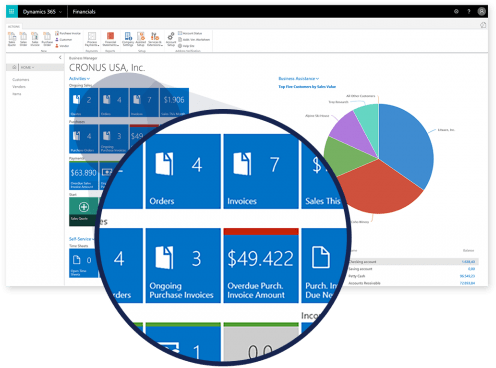
Task: Open the settings gear in top bar
Action: pyautogui.click(x=456, y=12)
